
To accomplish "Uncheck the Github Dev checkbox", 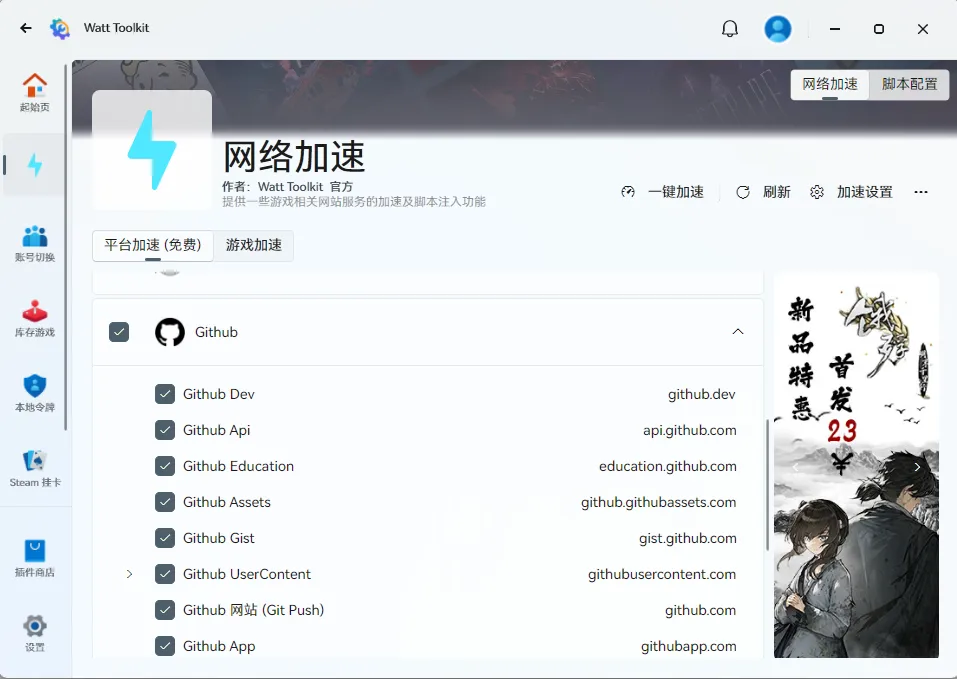I will [165, 394].
